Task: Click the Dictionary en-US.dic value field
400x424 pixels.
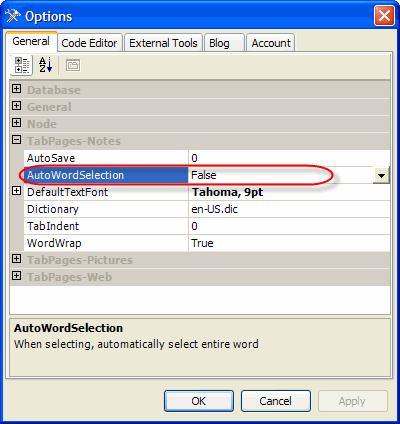Action: click(x=289, y=209)
